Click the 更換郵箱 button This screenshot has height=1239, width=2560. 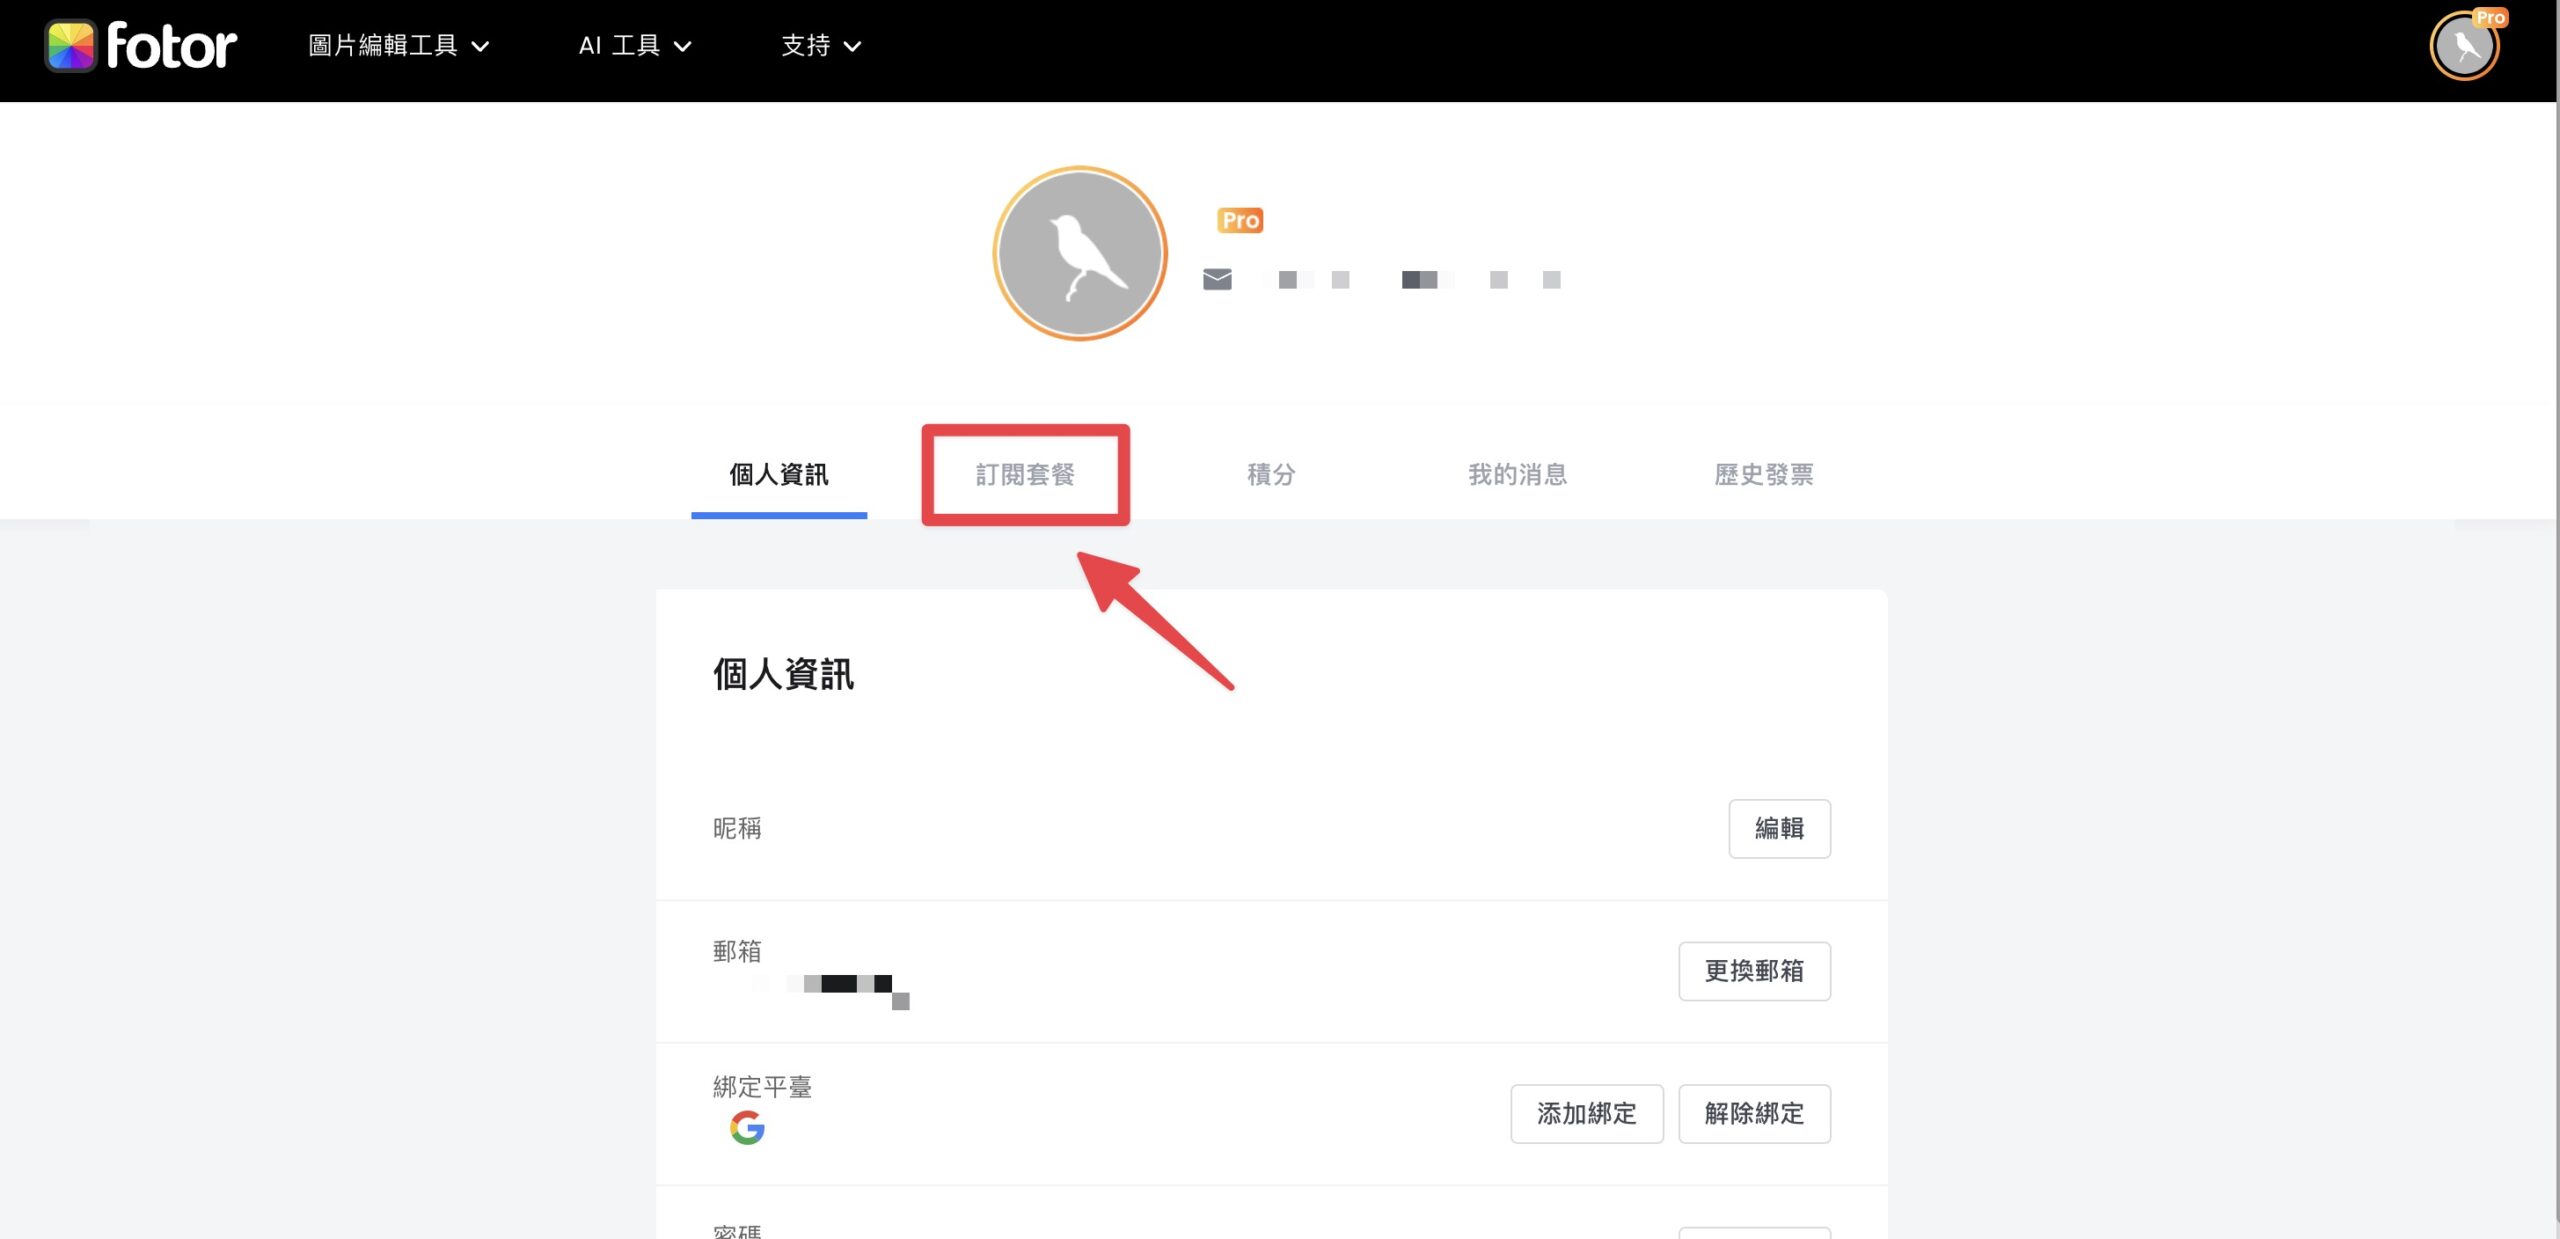tap(1754, 971)
